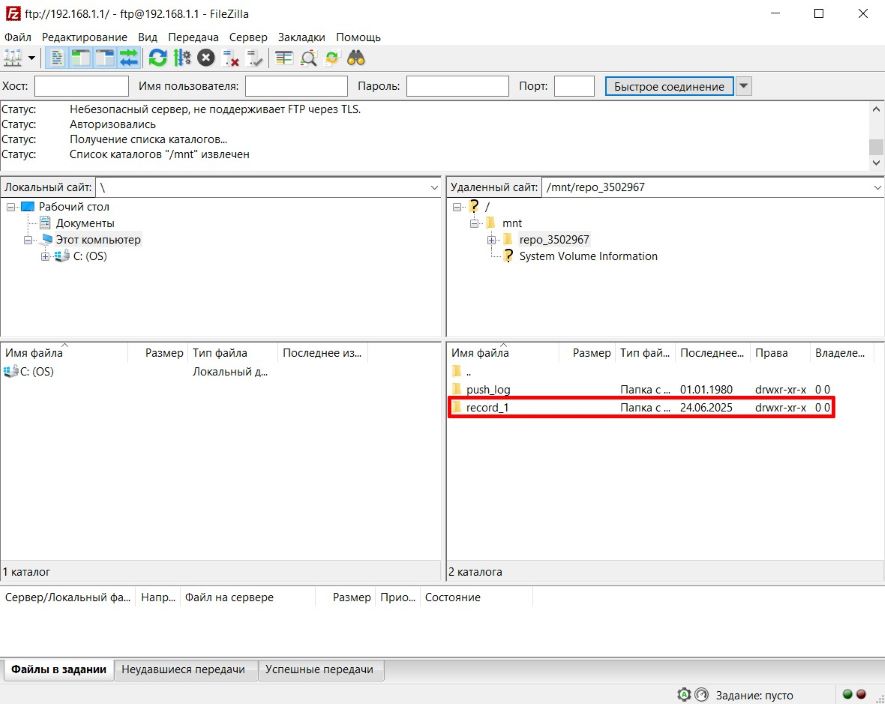Click the refresh file lists icon
The height and width of the screenshot is (704, 885).
[157, 58]
